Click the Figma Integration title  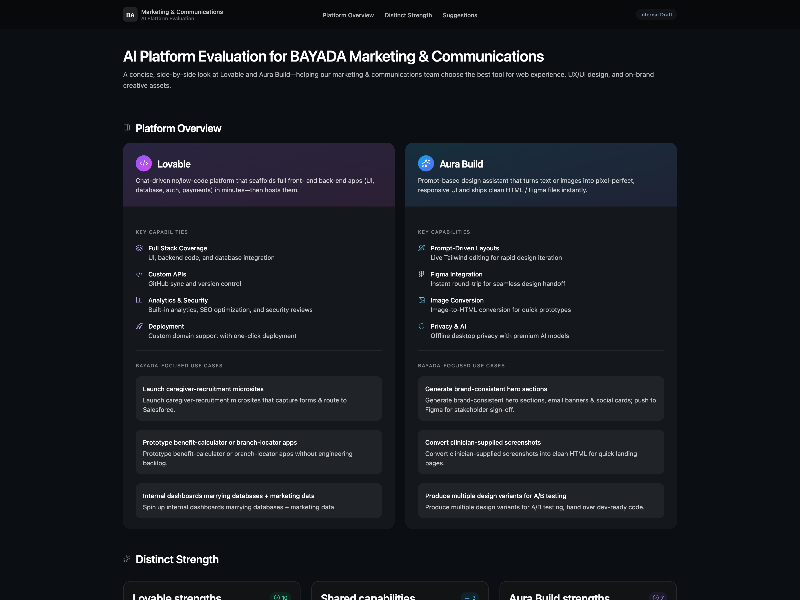[456, 274]
